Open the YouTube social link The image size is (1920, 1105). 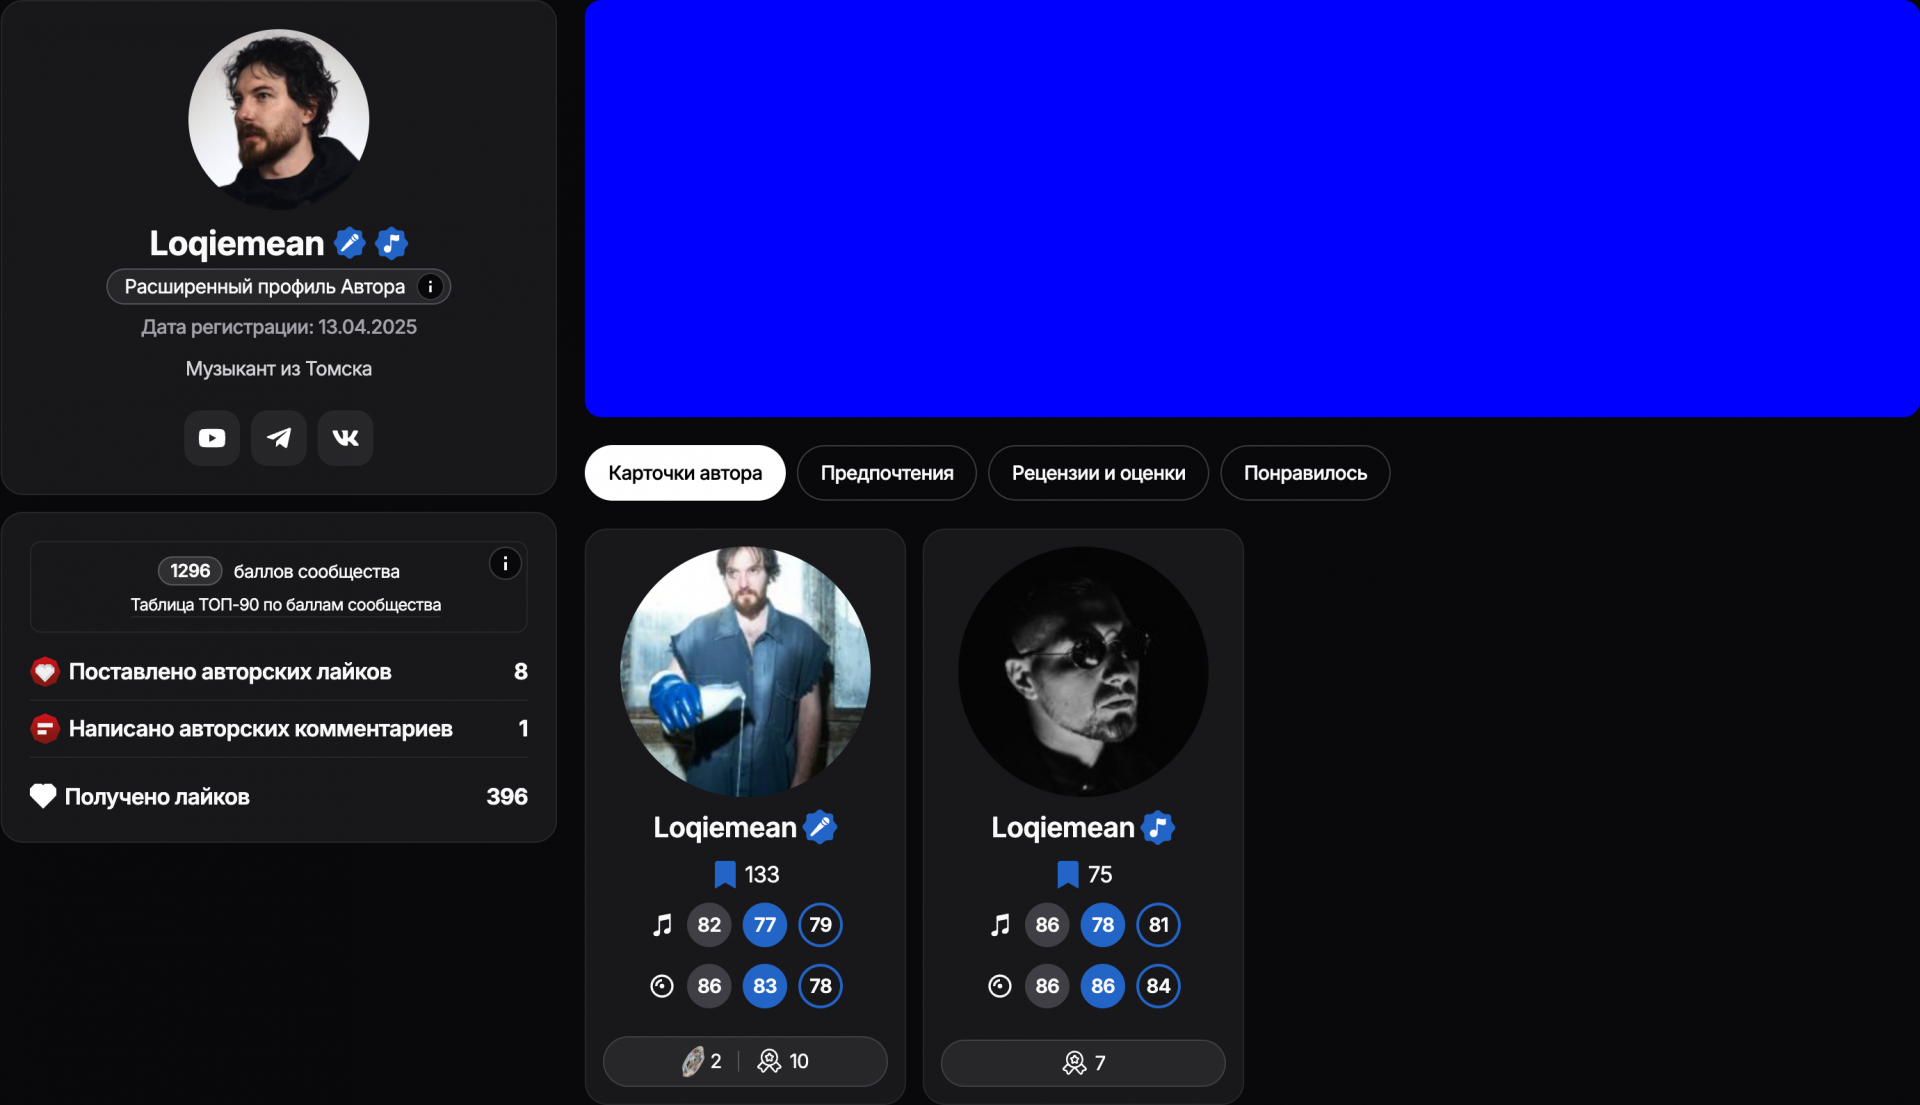(211, 438)
